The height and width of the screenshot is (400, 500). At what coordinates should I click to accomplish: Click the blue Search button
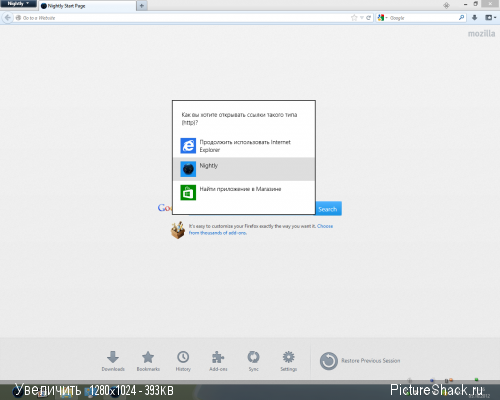[328, 209]
